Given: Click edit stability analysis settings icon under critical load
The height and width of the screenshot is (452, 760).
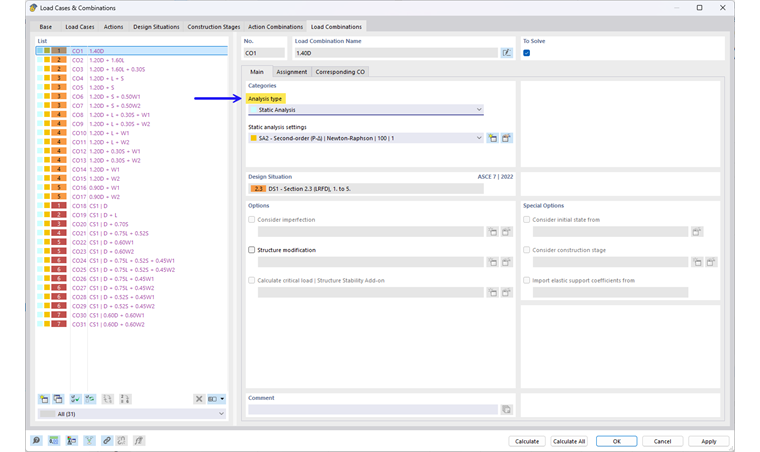Looking at the screenshot, I should tap(507, 293).
